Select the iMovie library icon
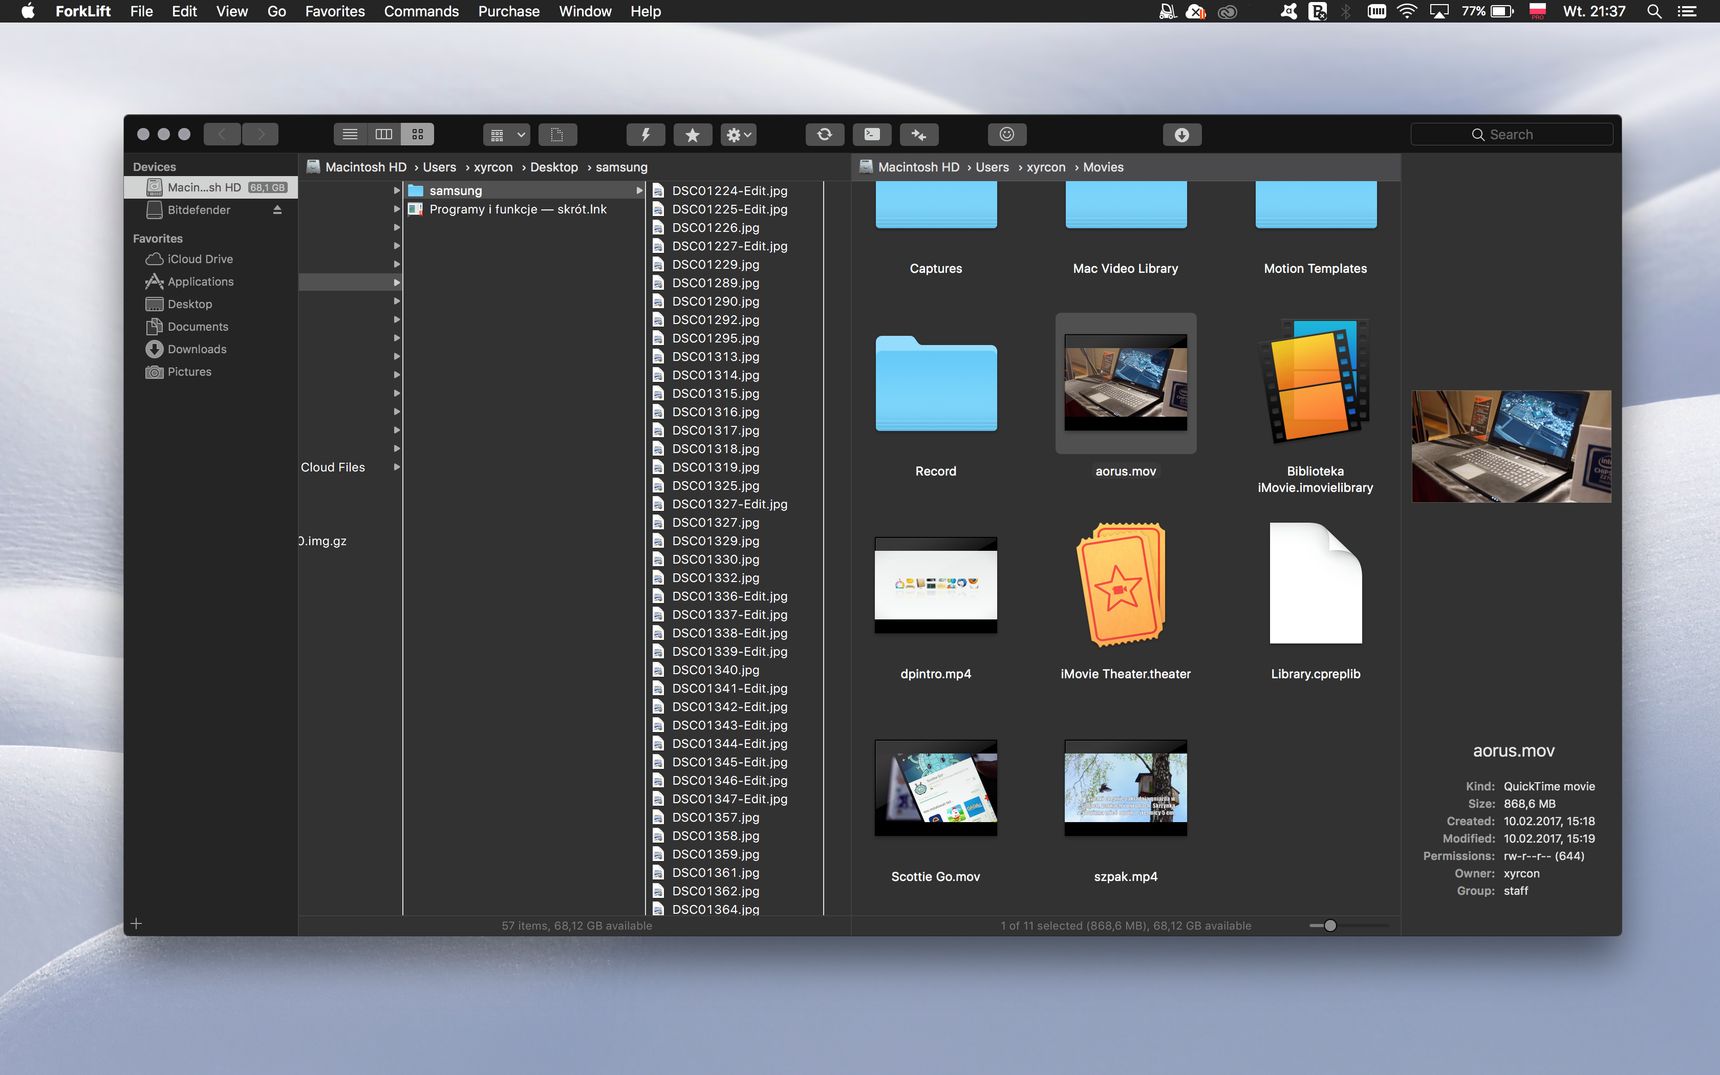 click(1316, 382)
